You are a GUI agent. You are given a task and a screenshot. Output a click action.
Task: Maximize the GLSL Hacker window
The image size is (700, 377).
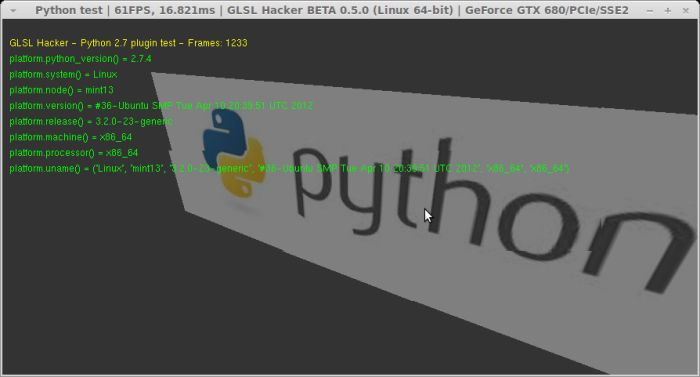tap(668, 10)
